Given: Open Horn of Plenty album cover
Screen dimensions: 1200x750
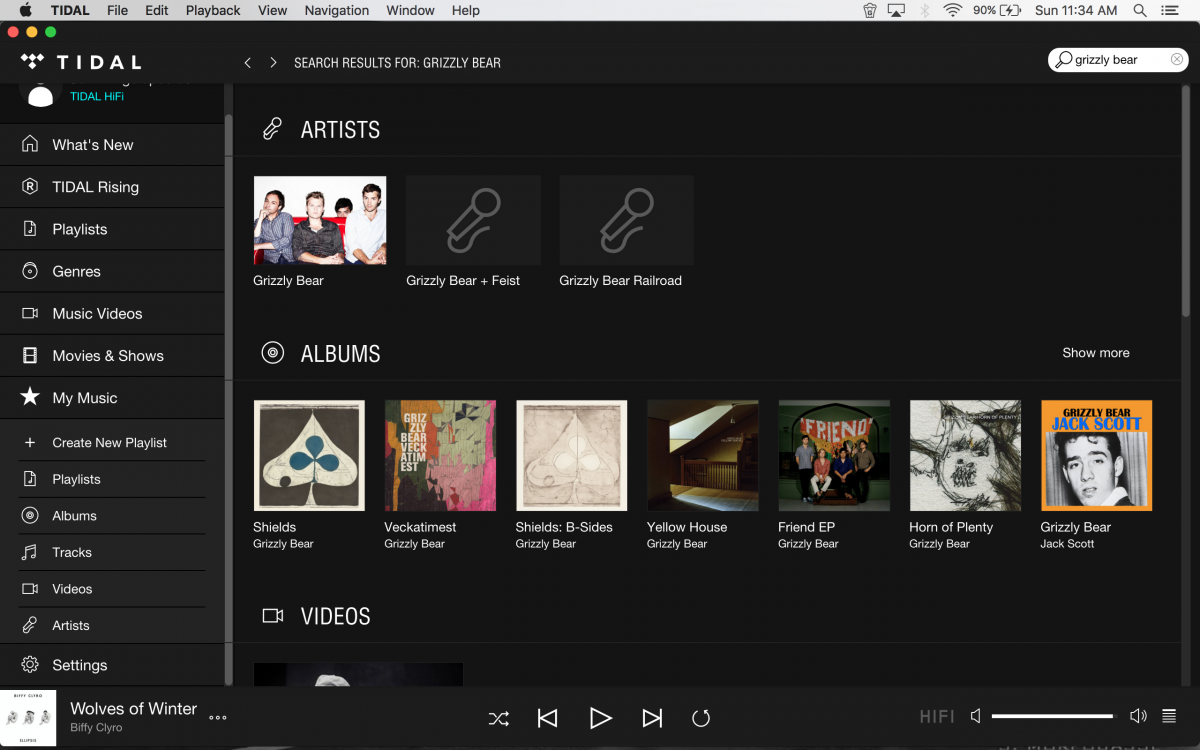Looking at the screenshot, I should (965, 456).
